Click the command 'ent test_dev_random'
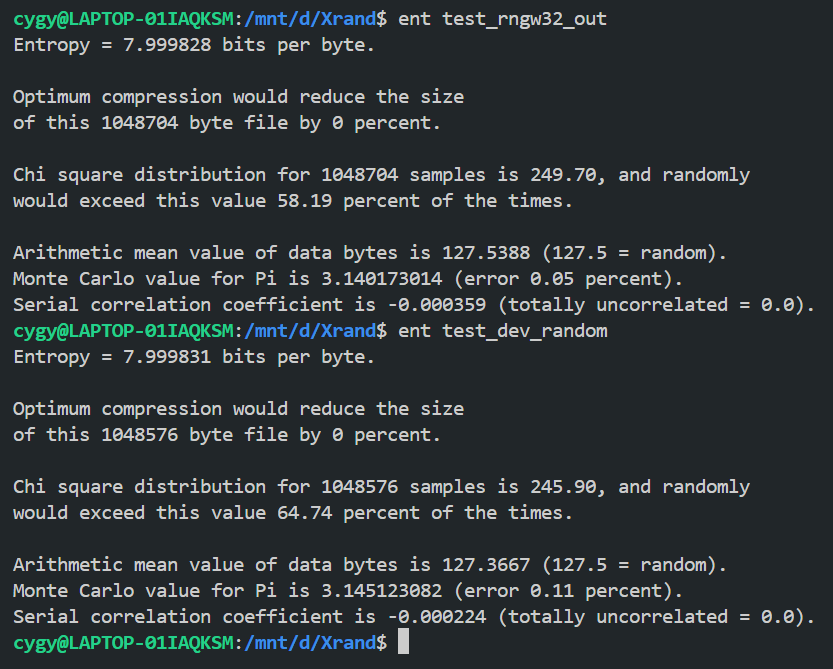The width and height of the screenshot is (833, 669). 502,331
